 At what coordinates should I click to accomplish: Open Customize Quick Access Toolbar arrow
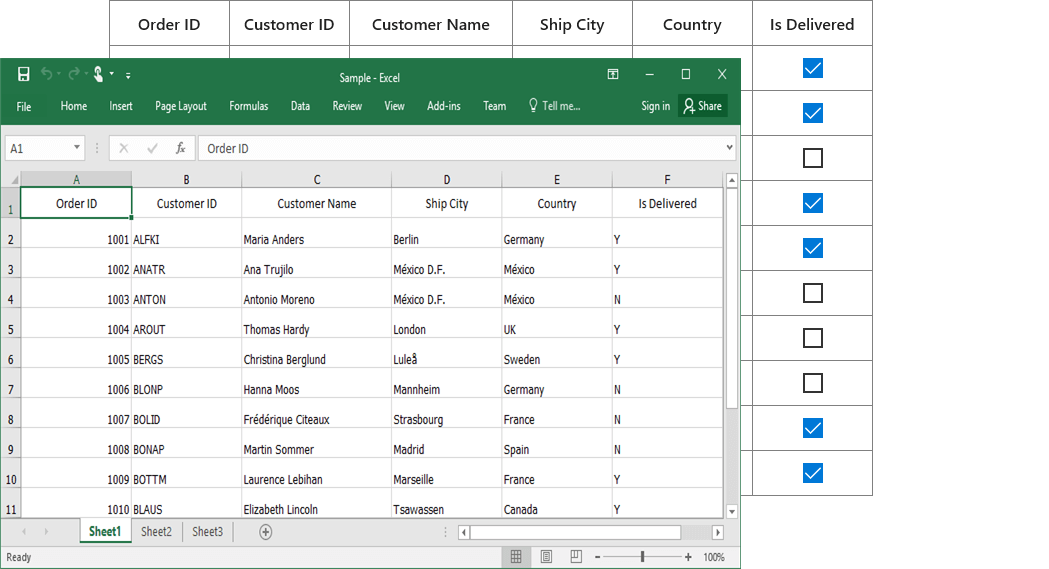click(128, 75)
